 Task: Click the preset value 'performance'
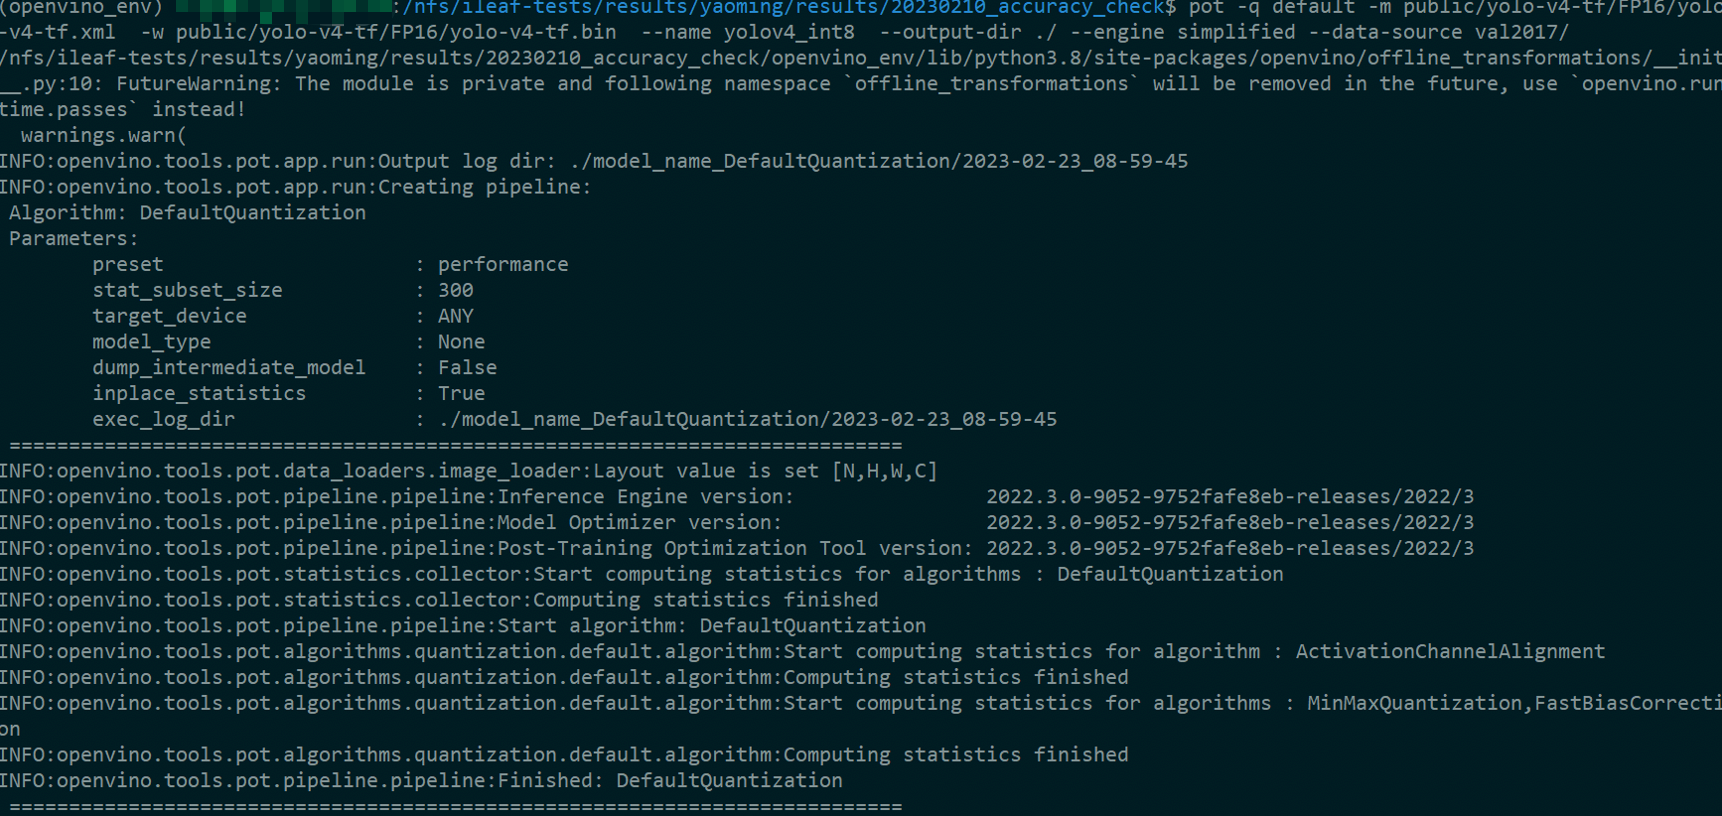pos(503,265)
